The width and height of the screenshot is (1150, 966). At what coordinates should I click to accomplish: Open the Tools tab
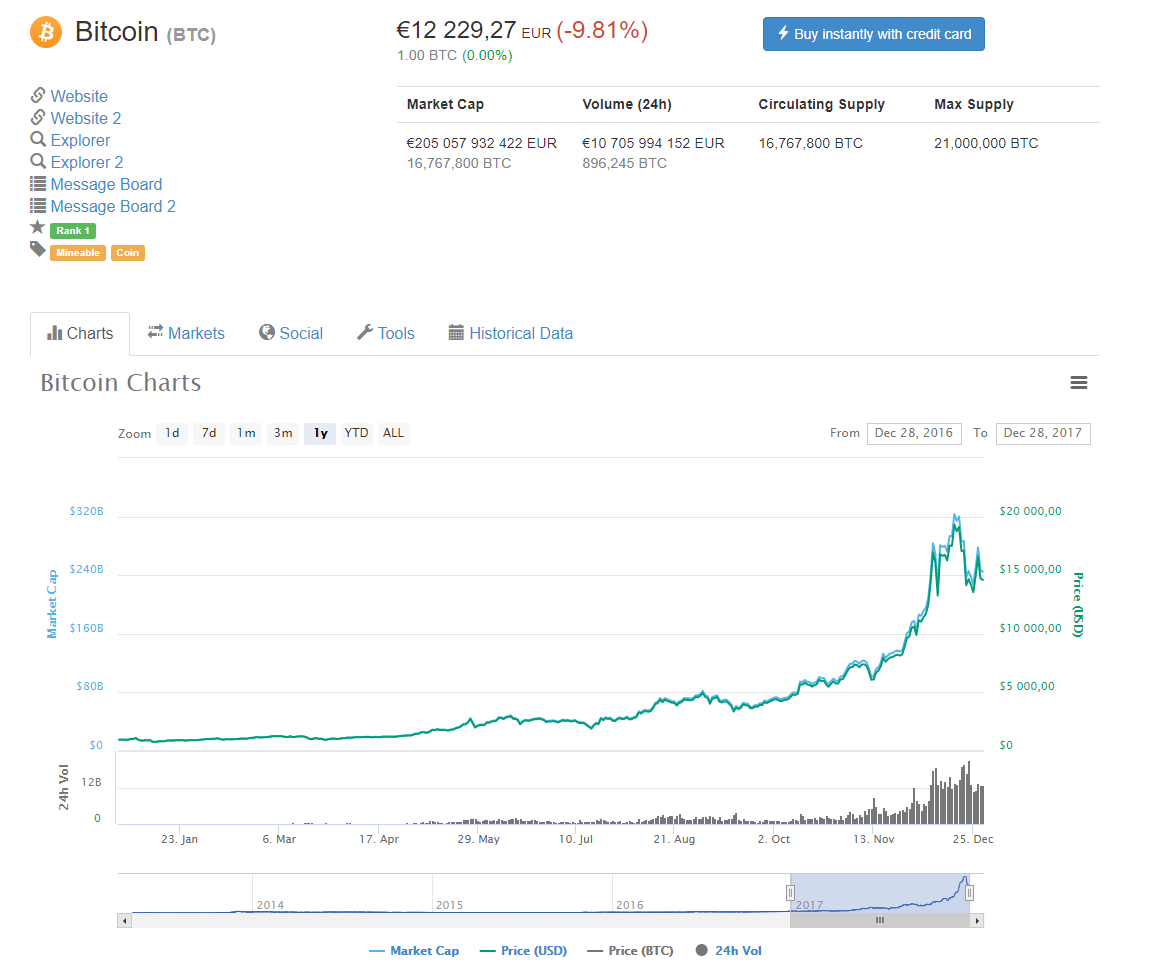coord(386,333)
